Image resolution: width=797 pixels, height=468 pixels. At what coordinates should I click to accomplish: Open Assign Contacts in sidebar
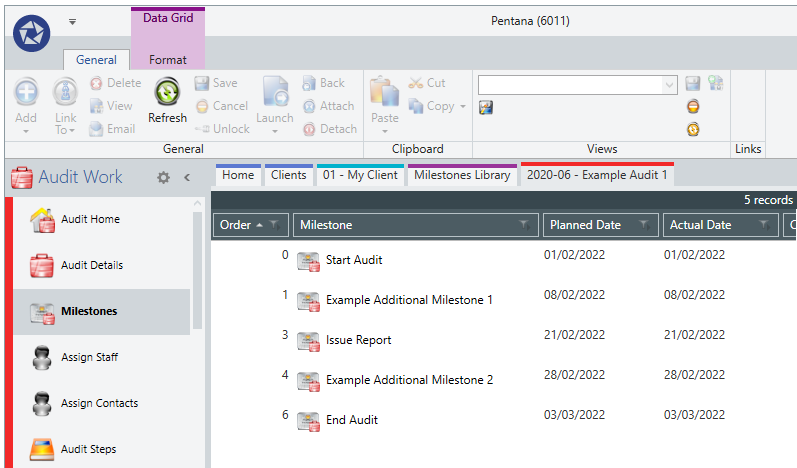pos(102,403)
